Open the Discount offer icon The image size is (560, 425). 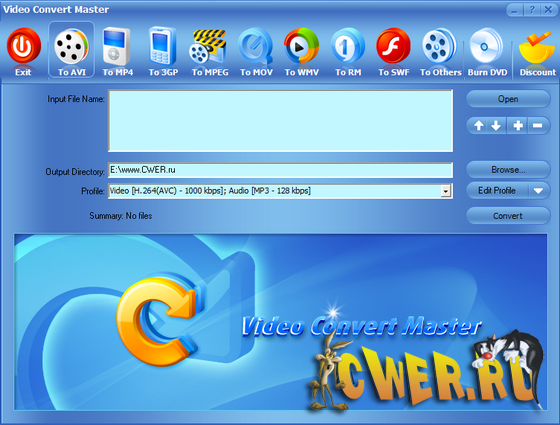536,47
